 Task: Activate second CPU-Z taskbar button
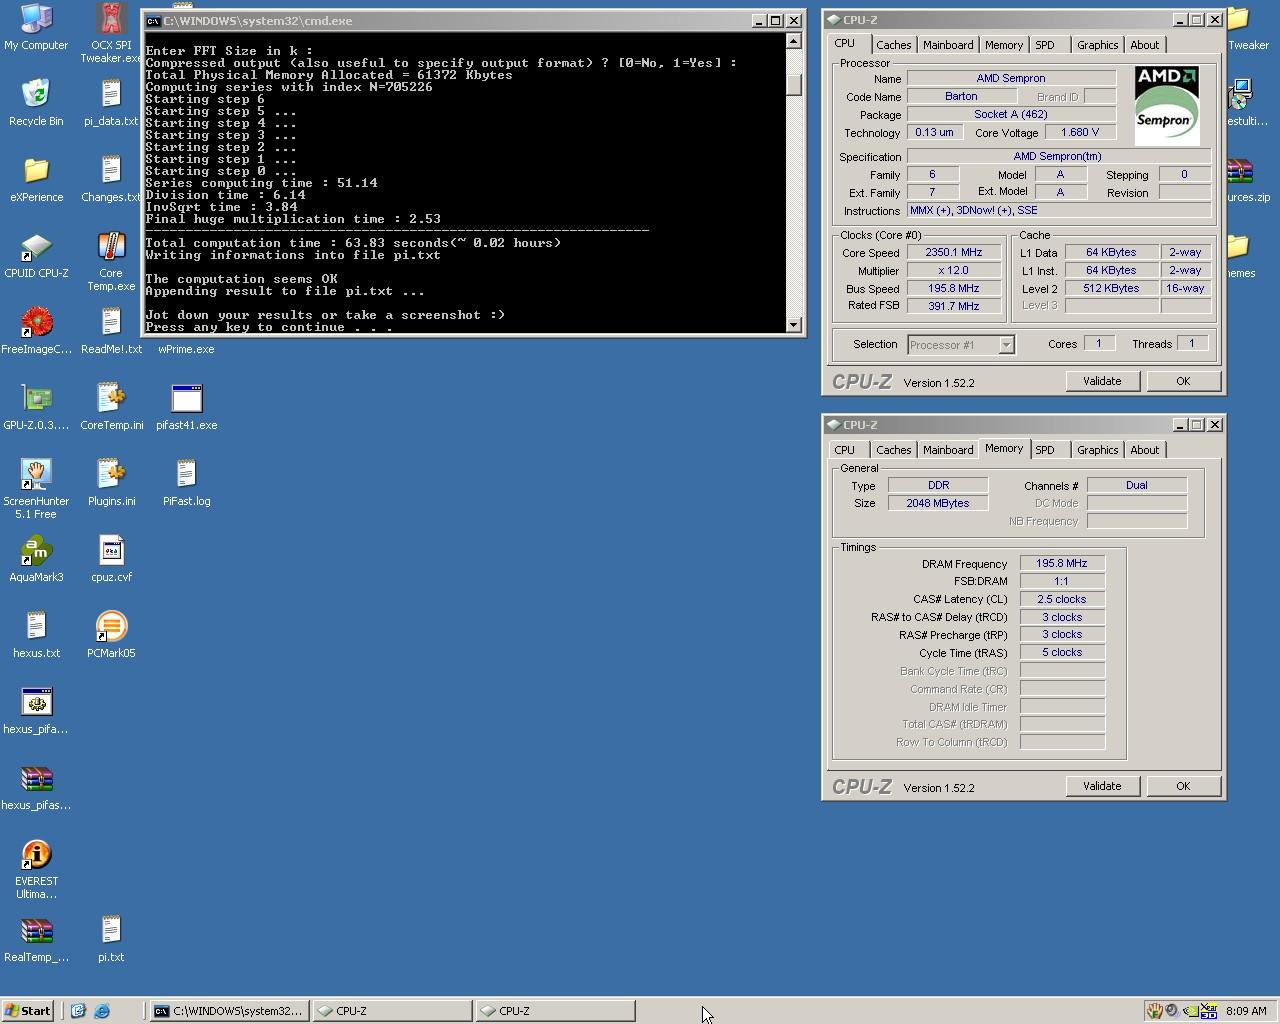coord(555,1011)
